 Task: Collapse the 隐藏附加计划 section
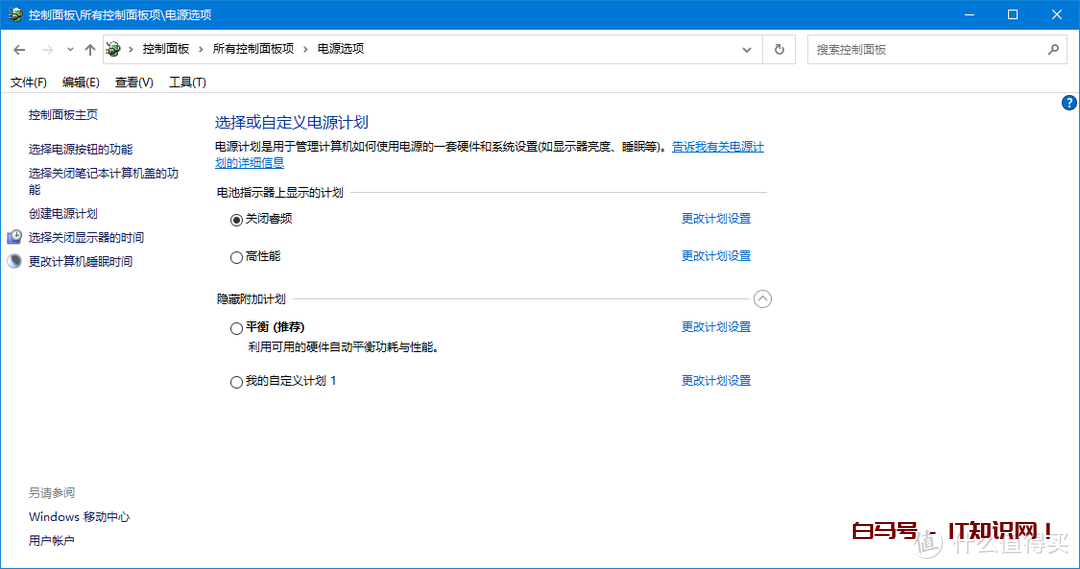click(x=762, y=299)
